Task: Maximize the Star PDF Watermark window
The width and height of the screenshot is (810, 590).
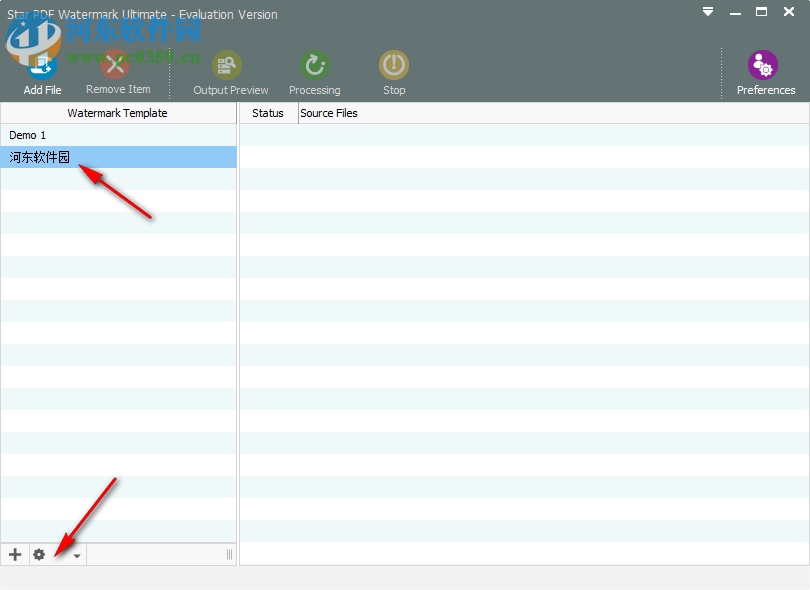Action: click(761, 11)
